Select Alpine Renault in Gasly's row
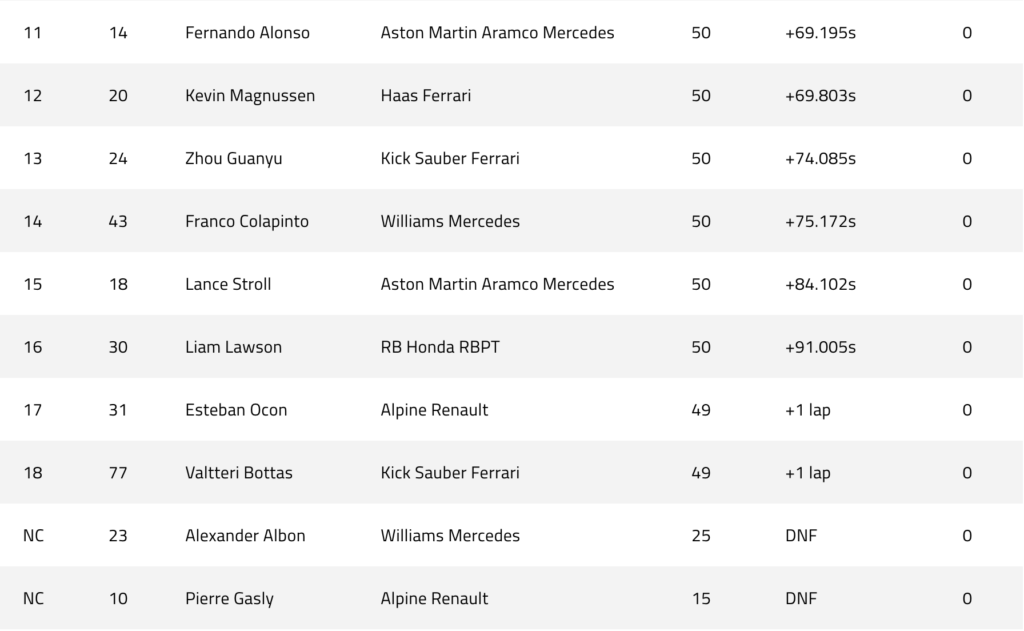The width and height of the screenshot is (1024, 631). click(x=434, y=598)
